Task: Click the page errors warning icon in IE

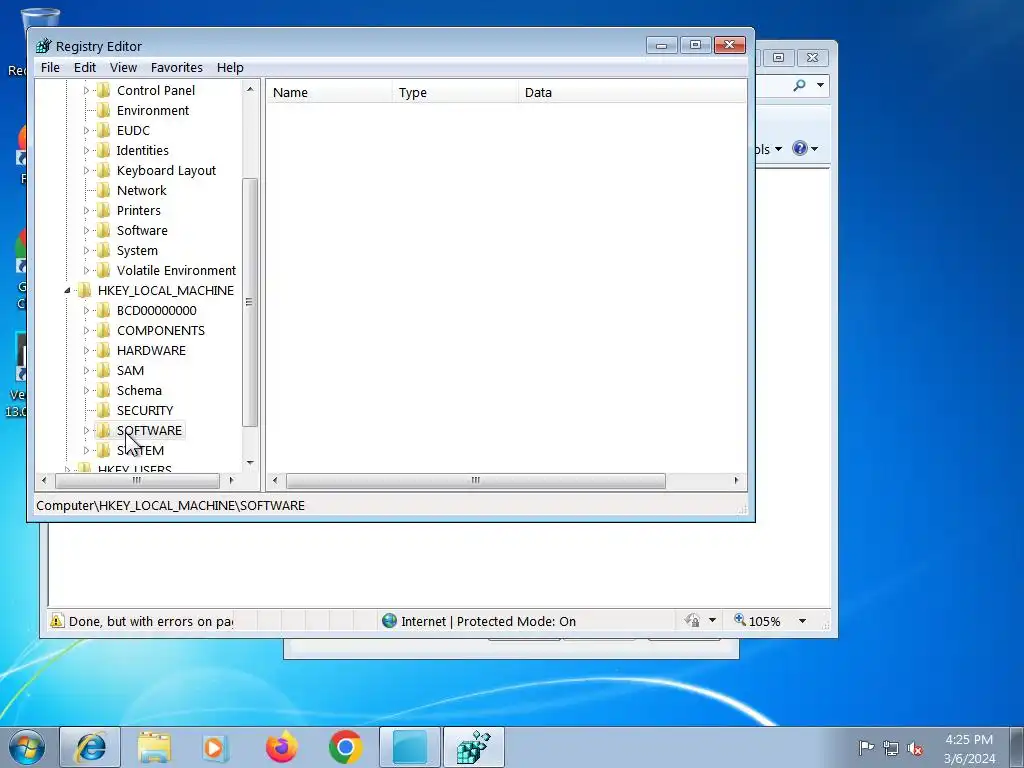Action: click(57, 621)
